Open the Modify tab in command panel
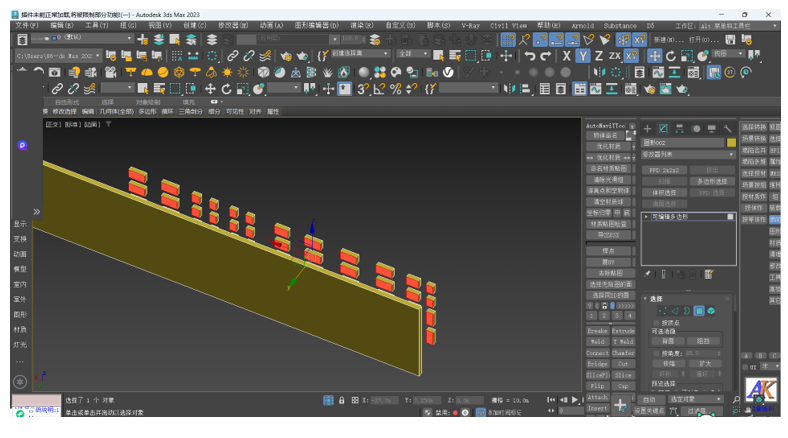788x438 pixels. point(663,128)
